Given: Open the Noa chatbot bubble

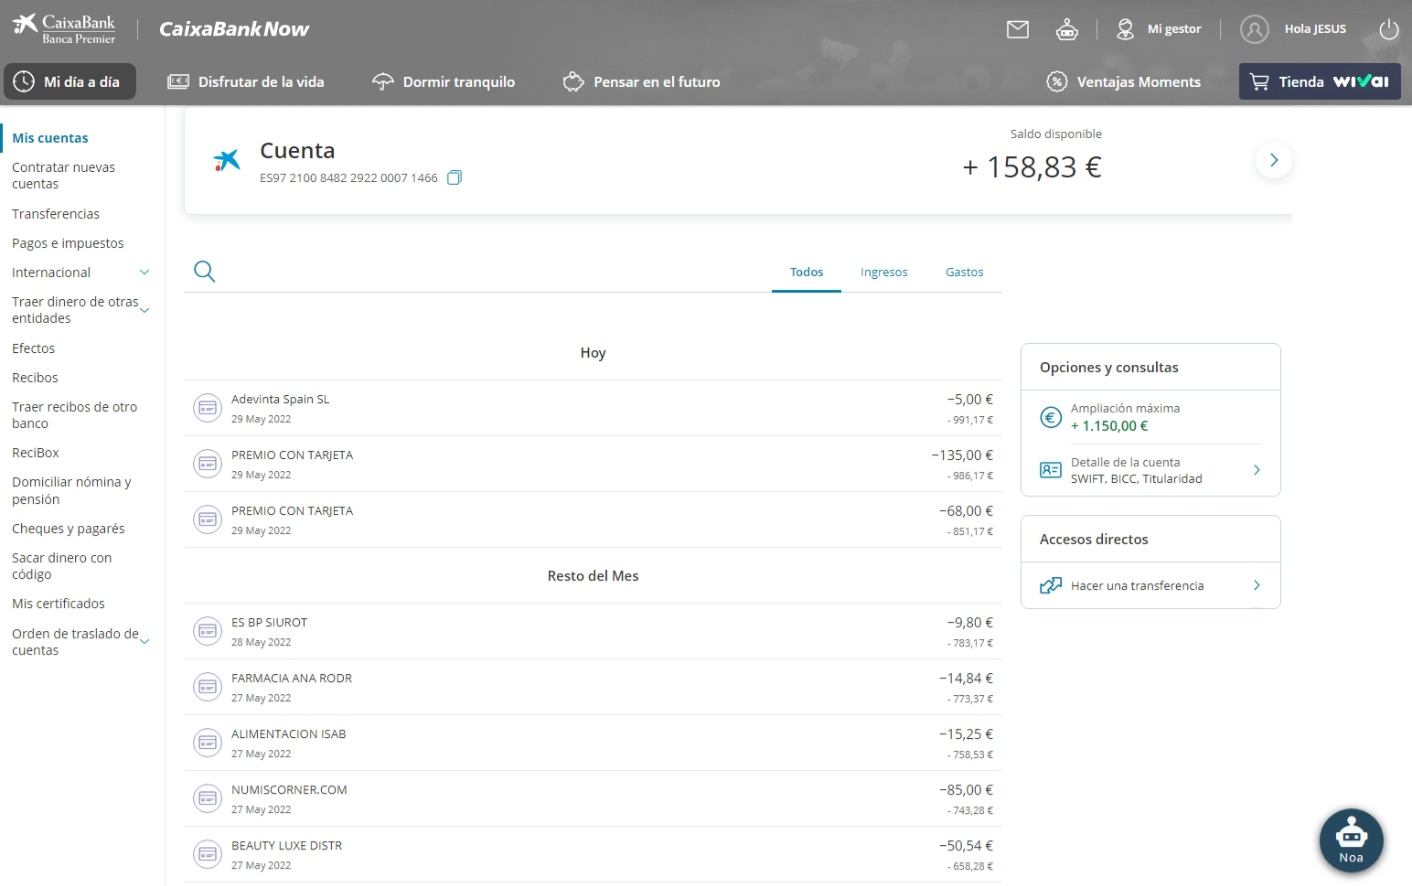Looking at the screenshot, I should [x=1350, y=840].
